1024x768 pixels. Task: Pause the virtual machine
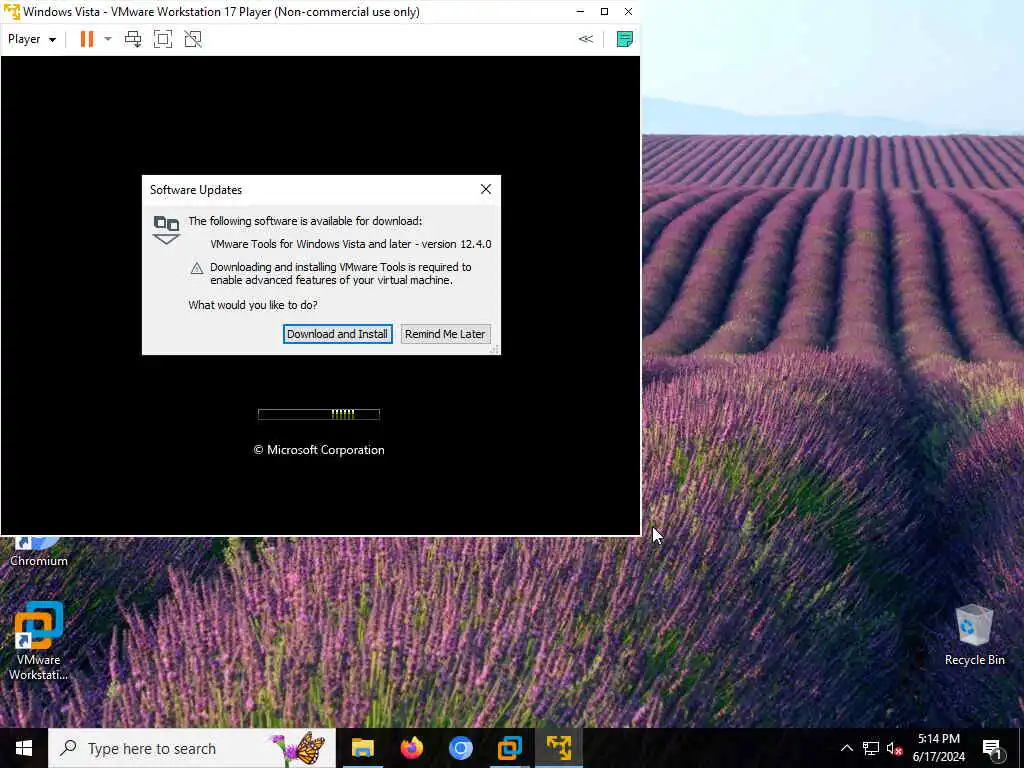86,39
